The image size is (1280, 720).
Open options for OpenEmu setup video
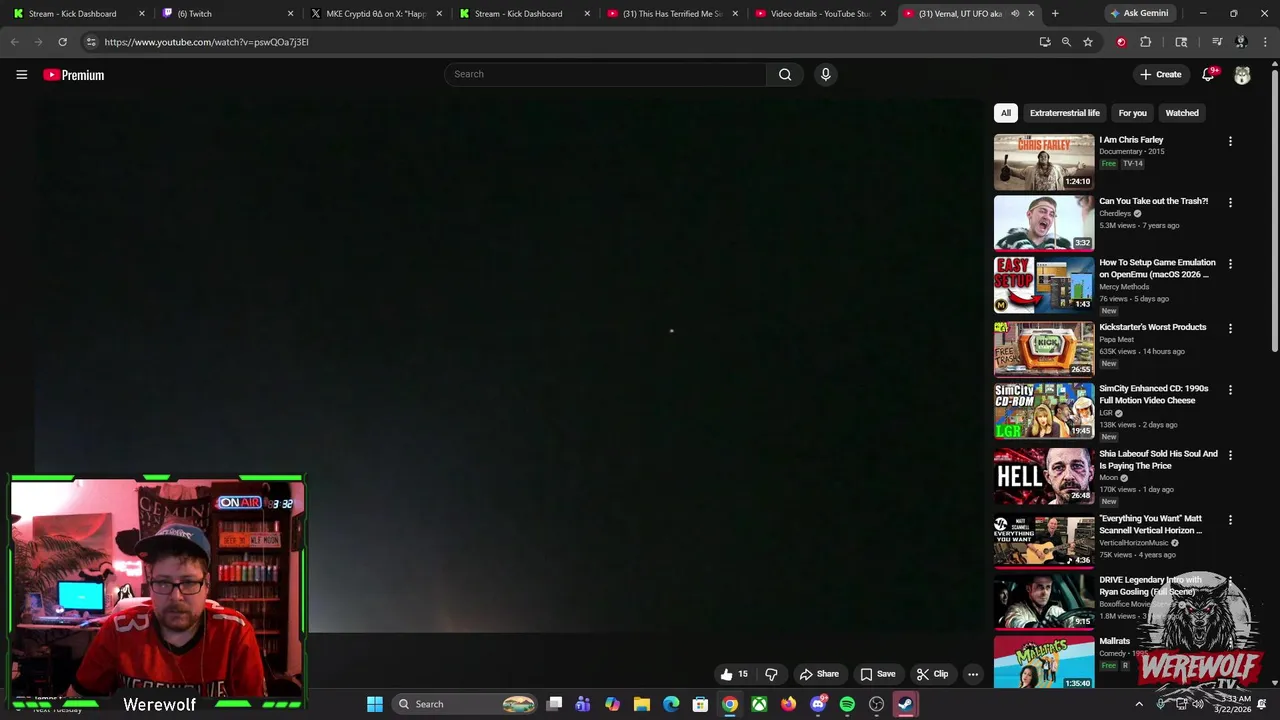tap(1230, 264)
